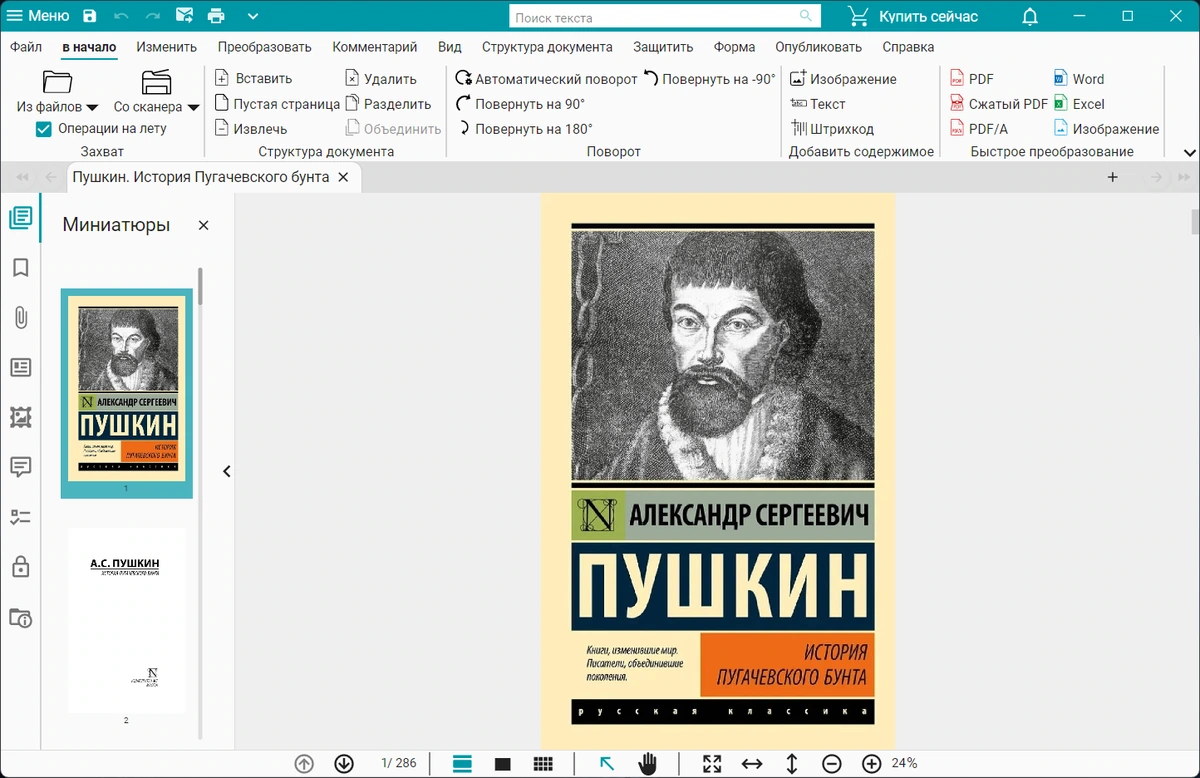Click Автоматический поворот
The height and width of the screenshot is (778, 1200).
546,78
